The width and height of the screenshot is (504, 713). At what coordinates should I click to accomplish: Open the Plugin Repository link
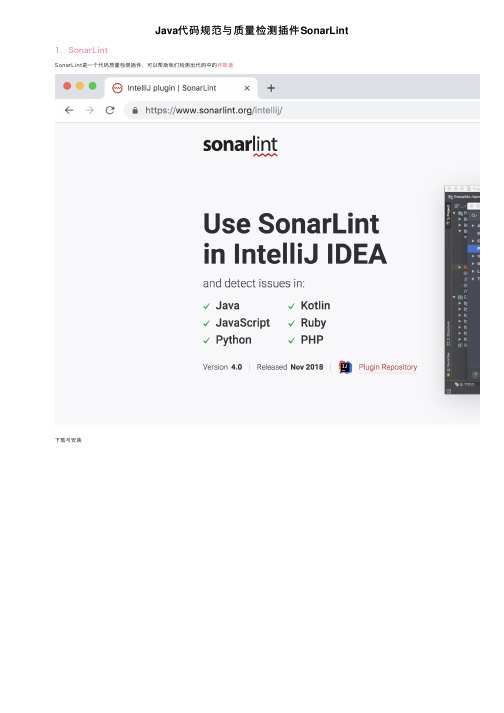click(x=388, y=367)
